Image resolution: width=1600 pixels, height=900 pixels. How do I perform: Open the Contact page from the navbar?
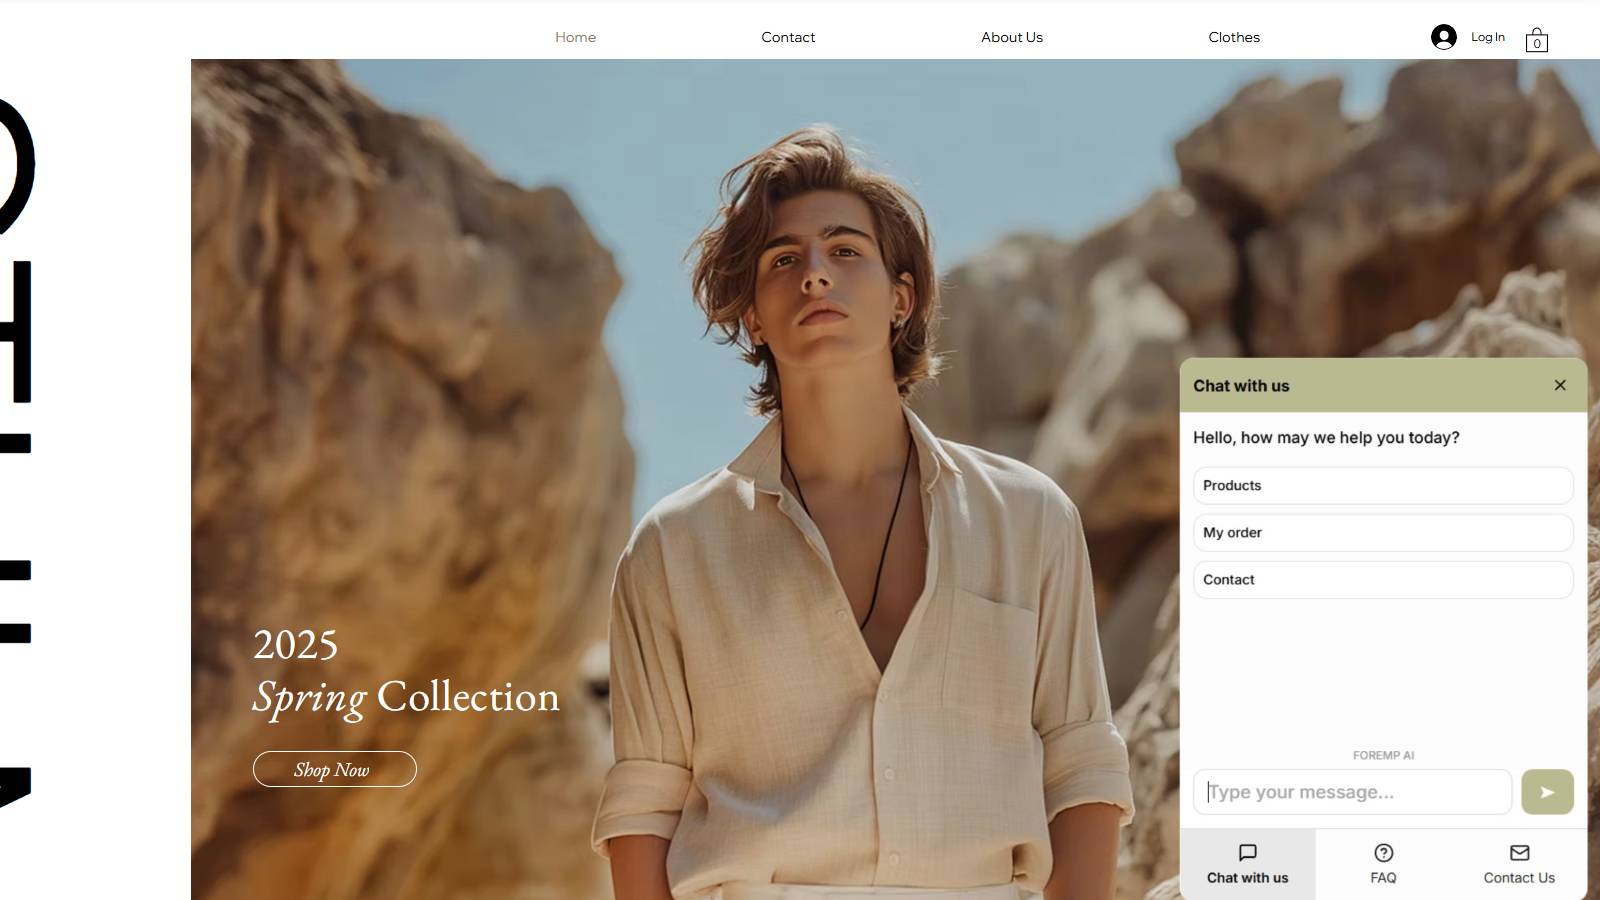[788, 37]
